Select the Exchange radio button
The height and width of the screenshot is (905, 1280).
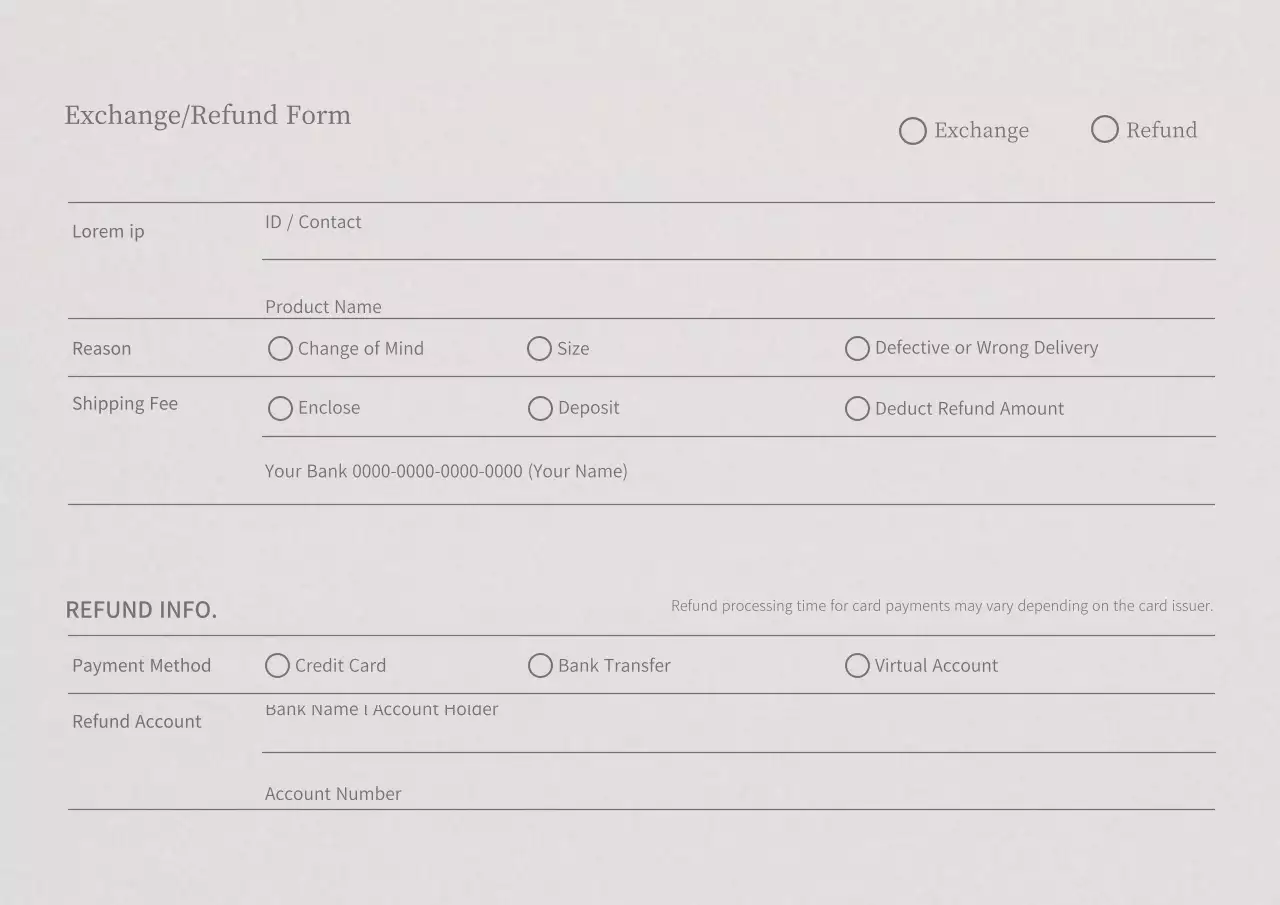(x=913, y=131)
